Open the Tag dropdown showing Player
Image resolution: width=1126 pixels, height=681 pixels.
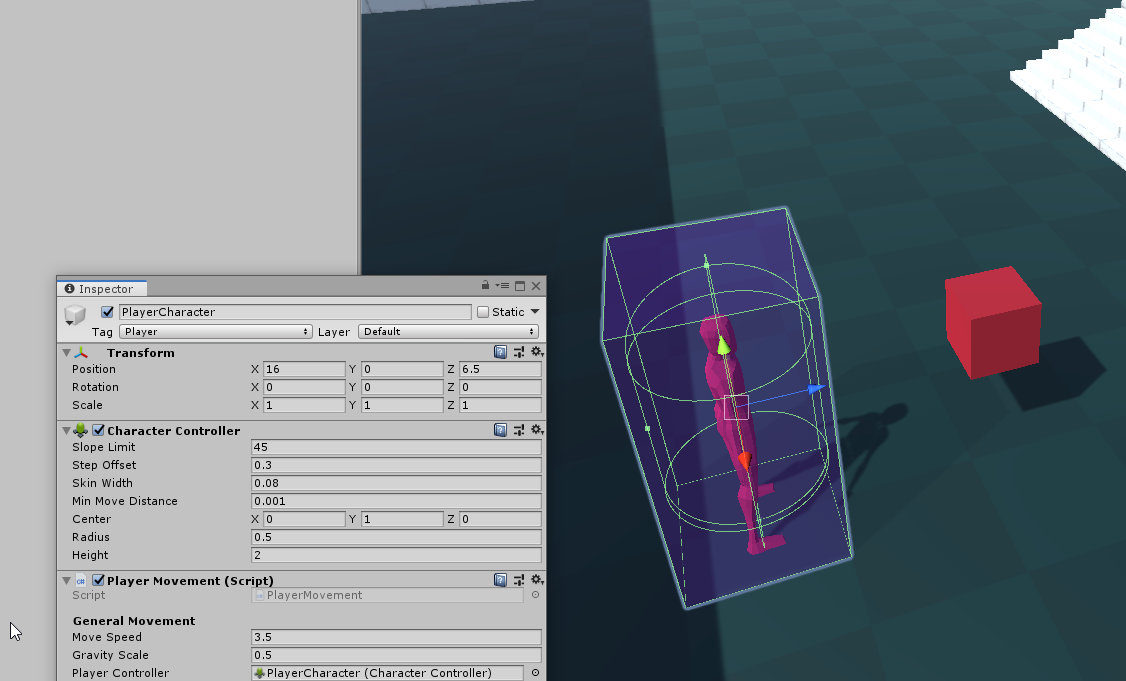pyautogui.click(x=216, y=331)
